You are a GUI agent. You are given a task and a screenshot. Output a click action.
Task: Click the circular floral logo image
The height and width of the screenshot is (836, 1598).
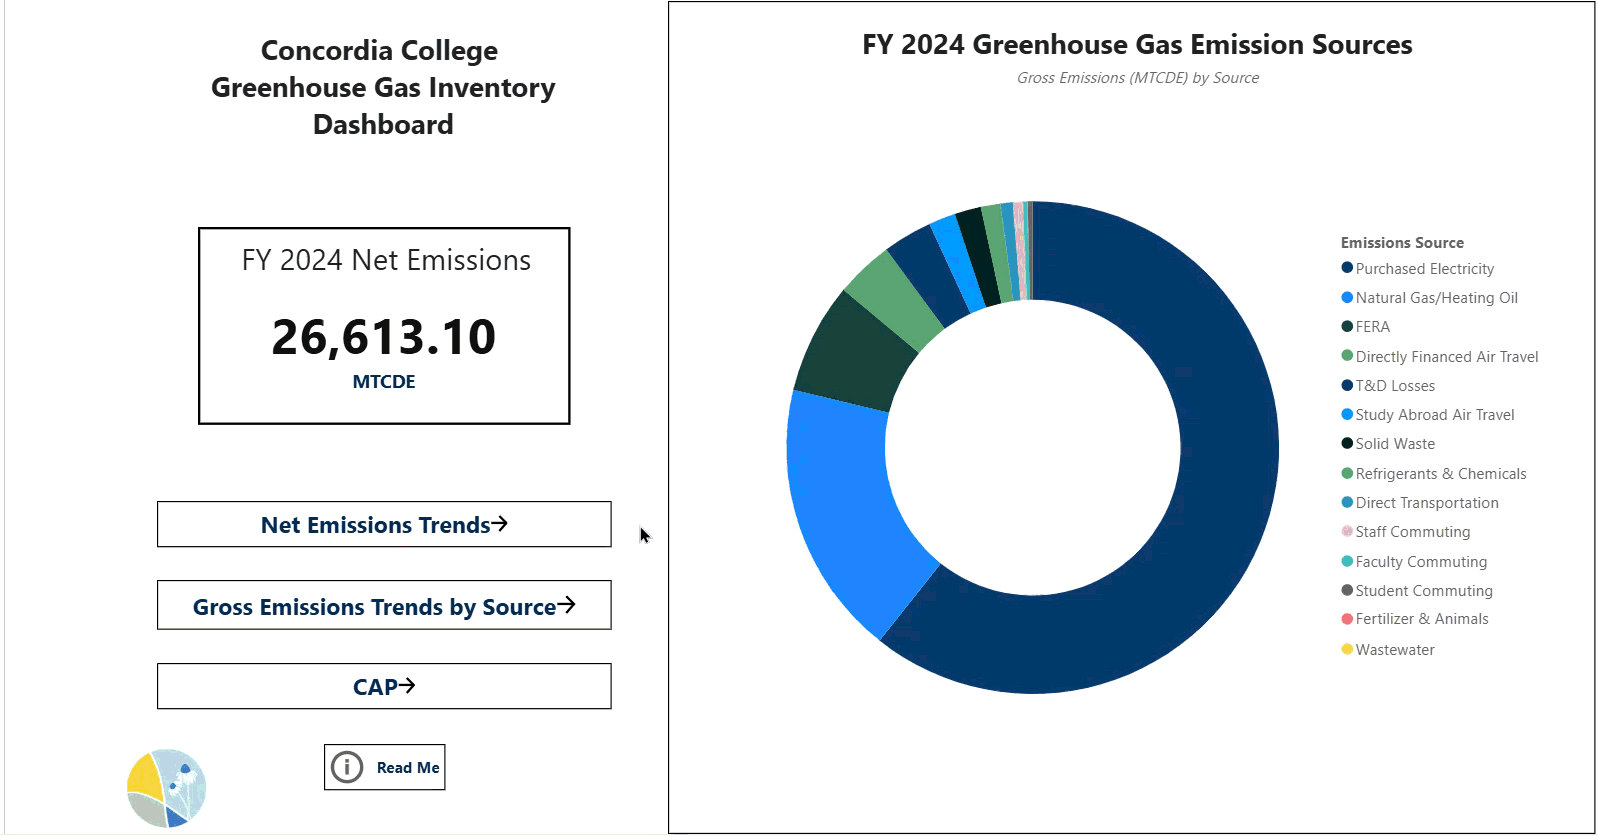(x=166, y=788)
